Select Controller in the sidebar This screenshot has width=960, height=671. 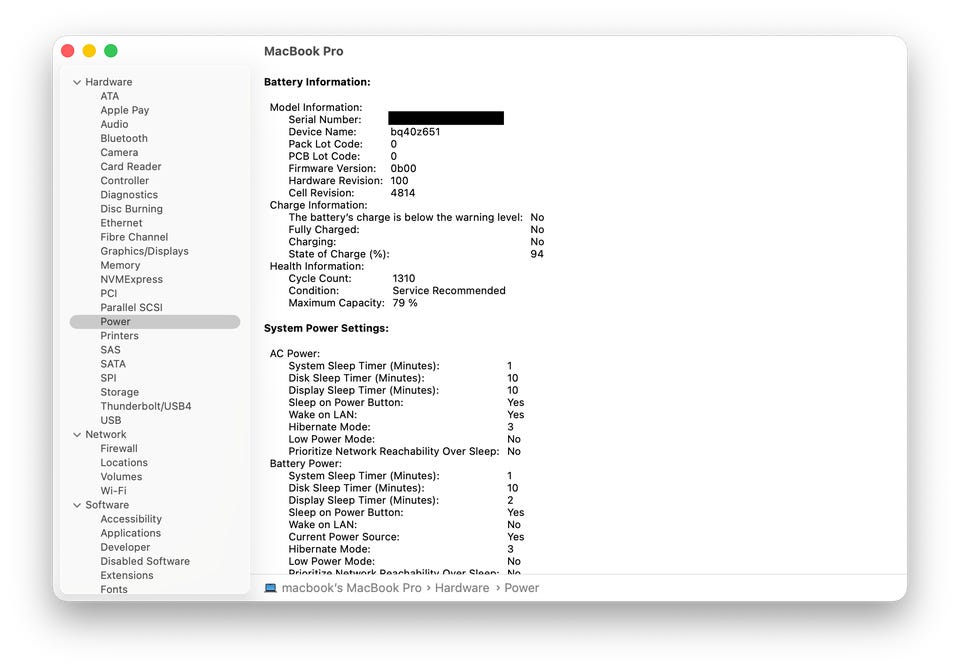tap(125, 181)
